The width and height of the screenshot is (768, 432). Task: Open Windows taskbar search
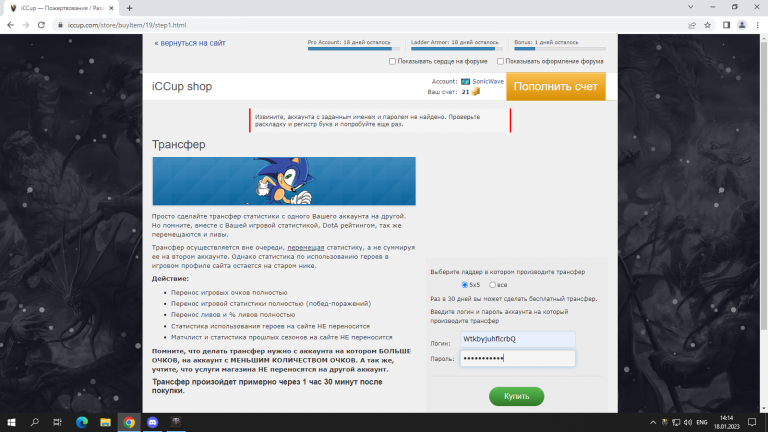(x=34, y=422)
